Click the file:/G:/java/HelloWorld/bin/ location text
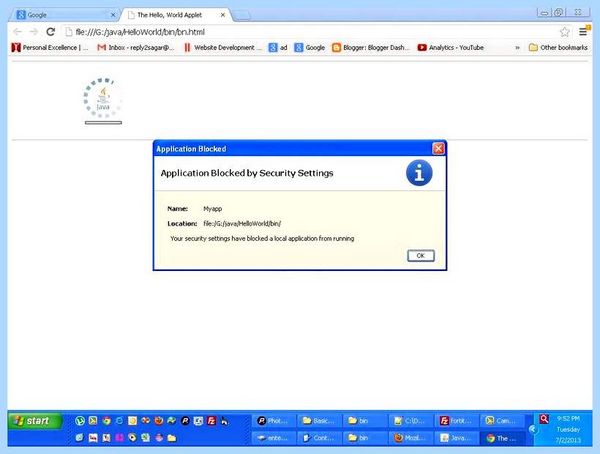The image size is (600, 454). pos(242,224)
